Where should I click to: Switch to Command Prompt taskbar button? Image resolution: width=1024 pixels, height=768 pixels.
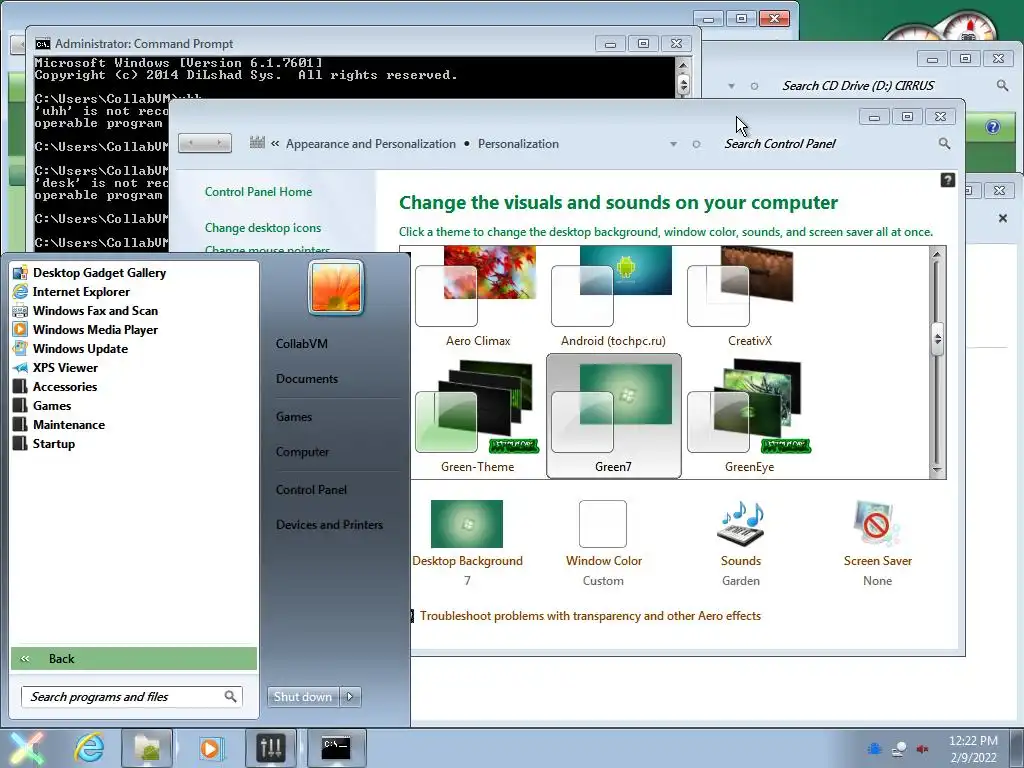(336, 748)
